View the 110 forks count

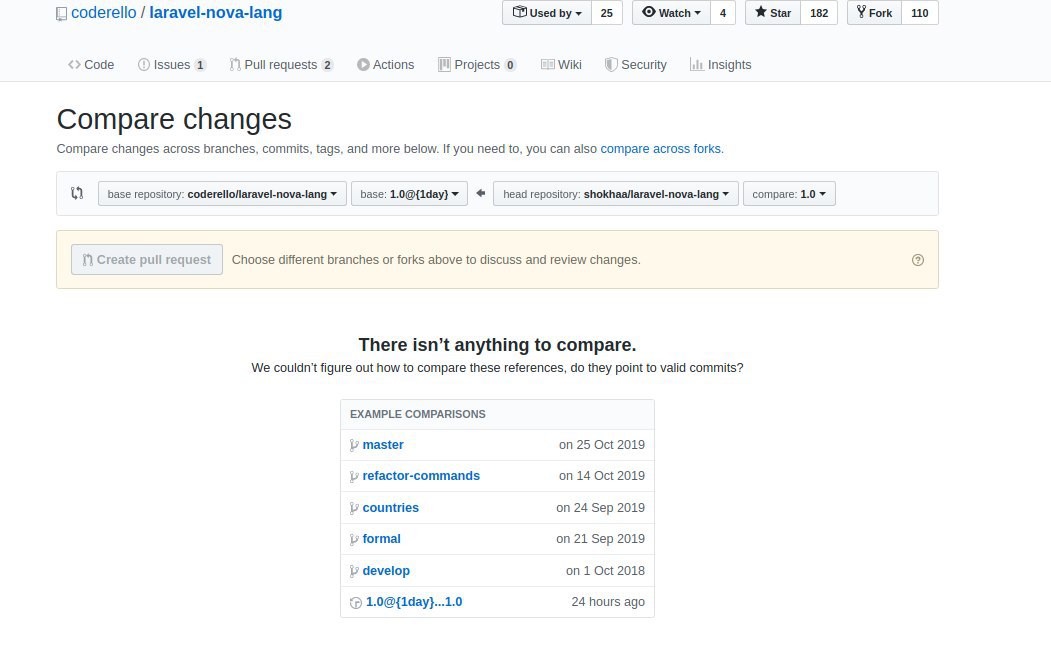[x=920, y=13]
